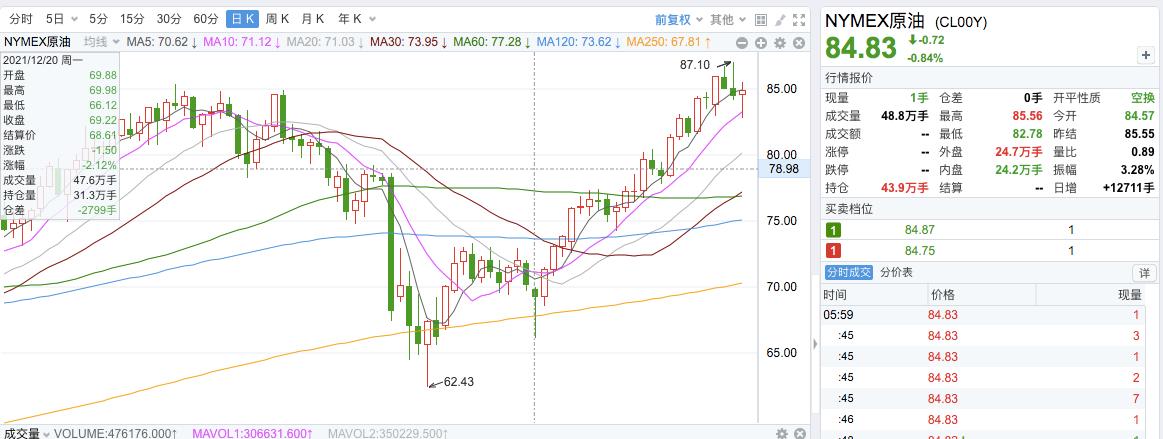Select the 月K monthly chart
Viewport: 1163px width, 439px height.
313,19
